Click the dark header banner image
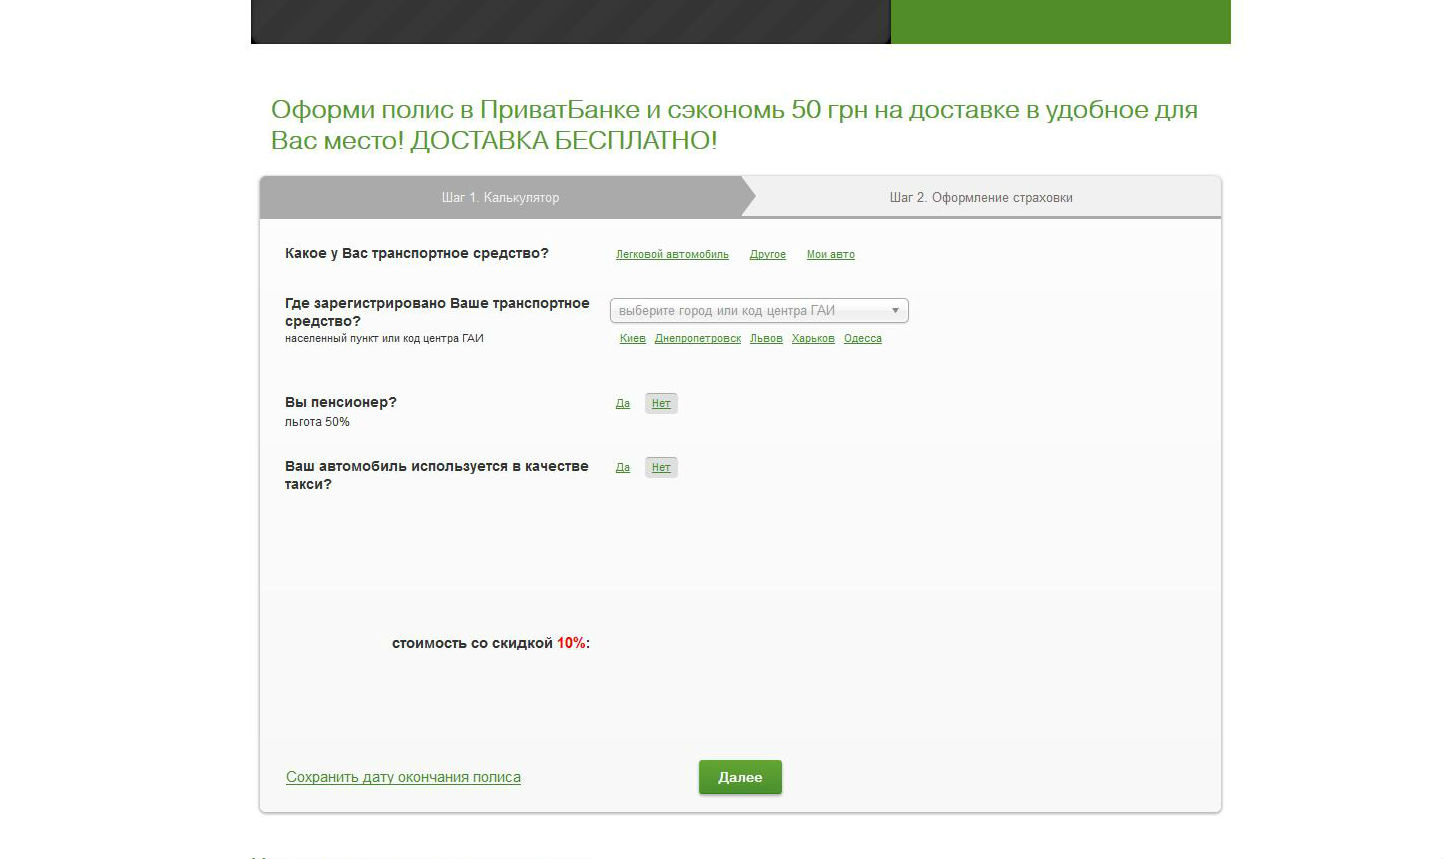The image size is (1443, 859). click(571, 21)
